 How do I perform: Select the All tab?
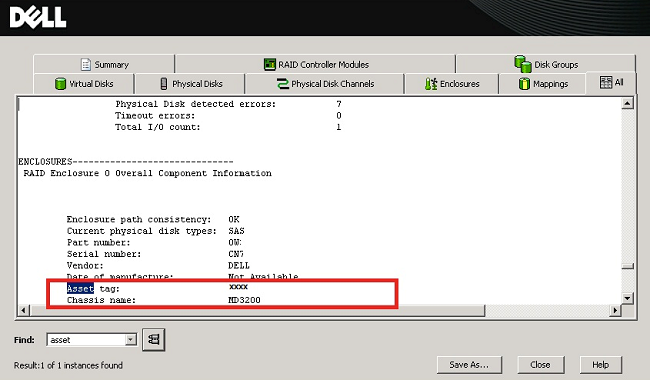611,82
